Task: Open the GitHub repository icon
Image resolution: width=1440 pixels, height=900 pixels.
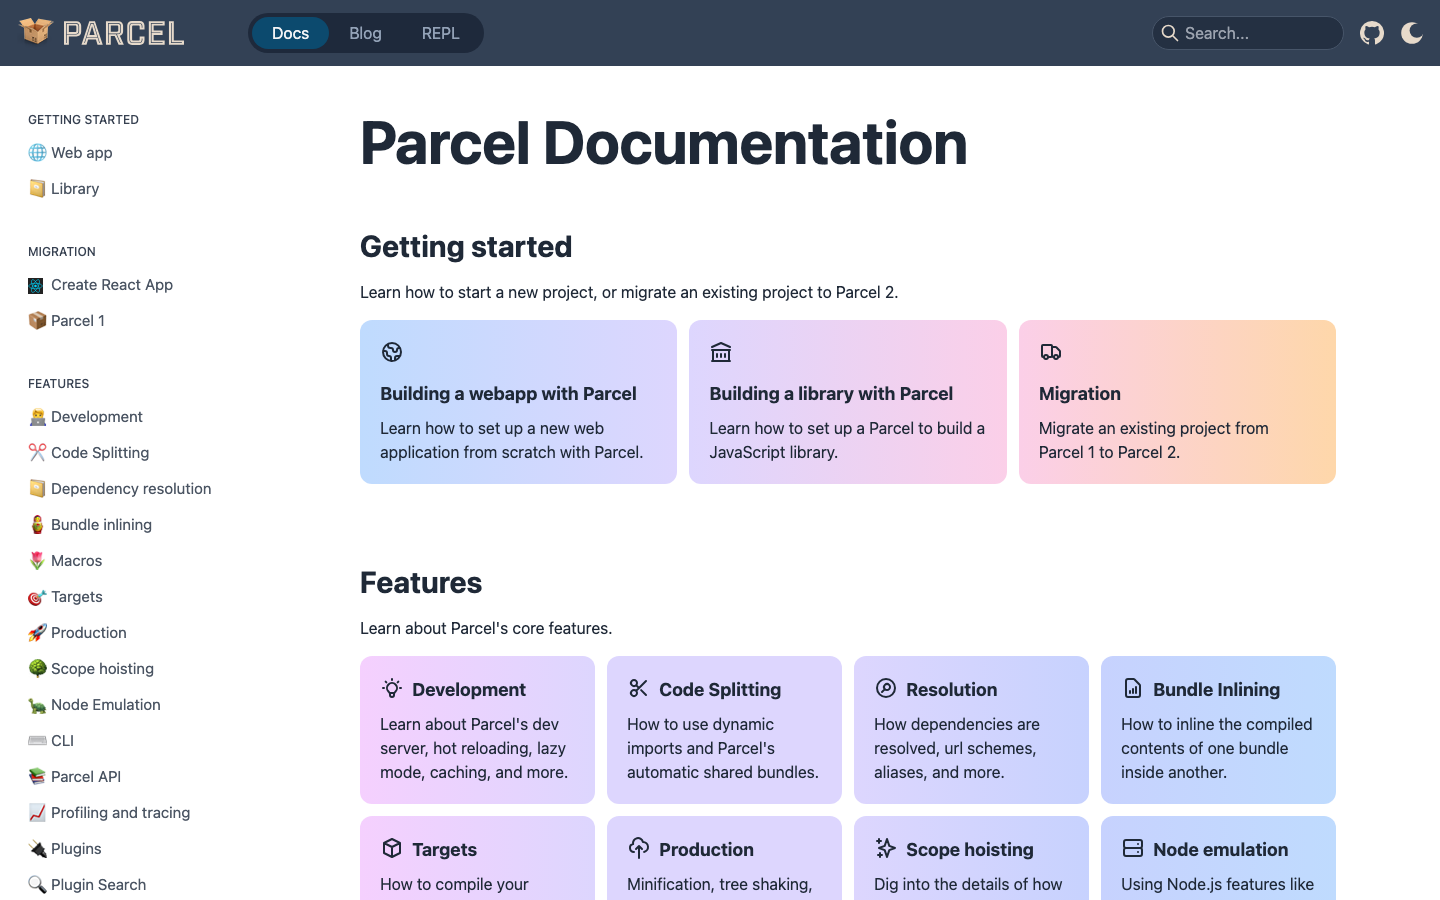Action: click(1372, 33)
